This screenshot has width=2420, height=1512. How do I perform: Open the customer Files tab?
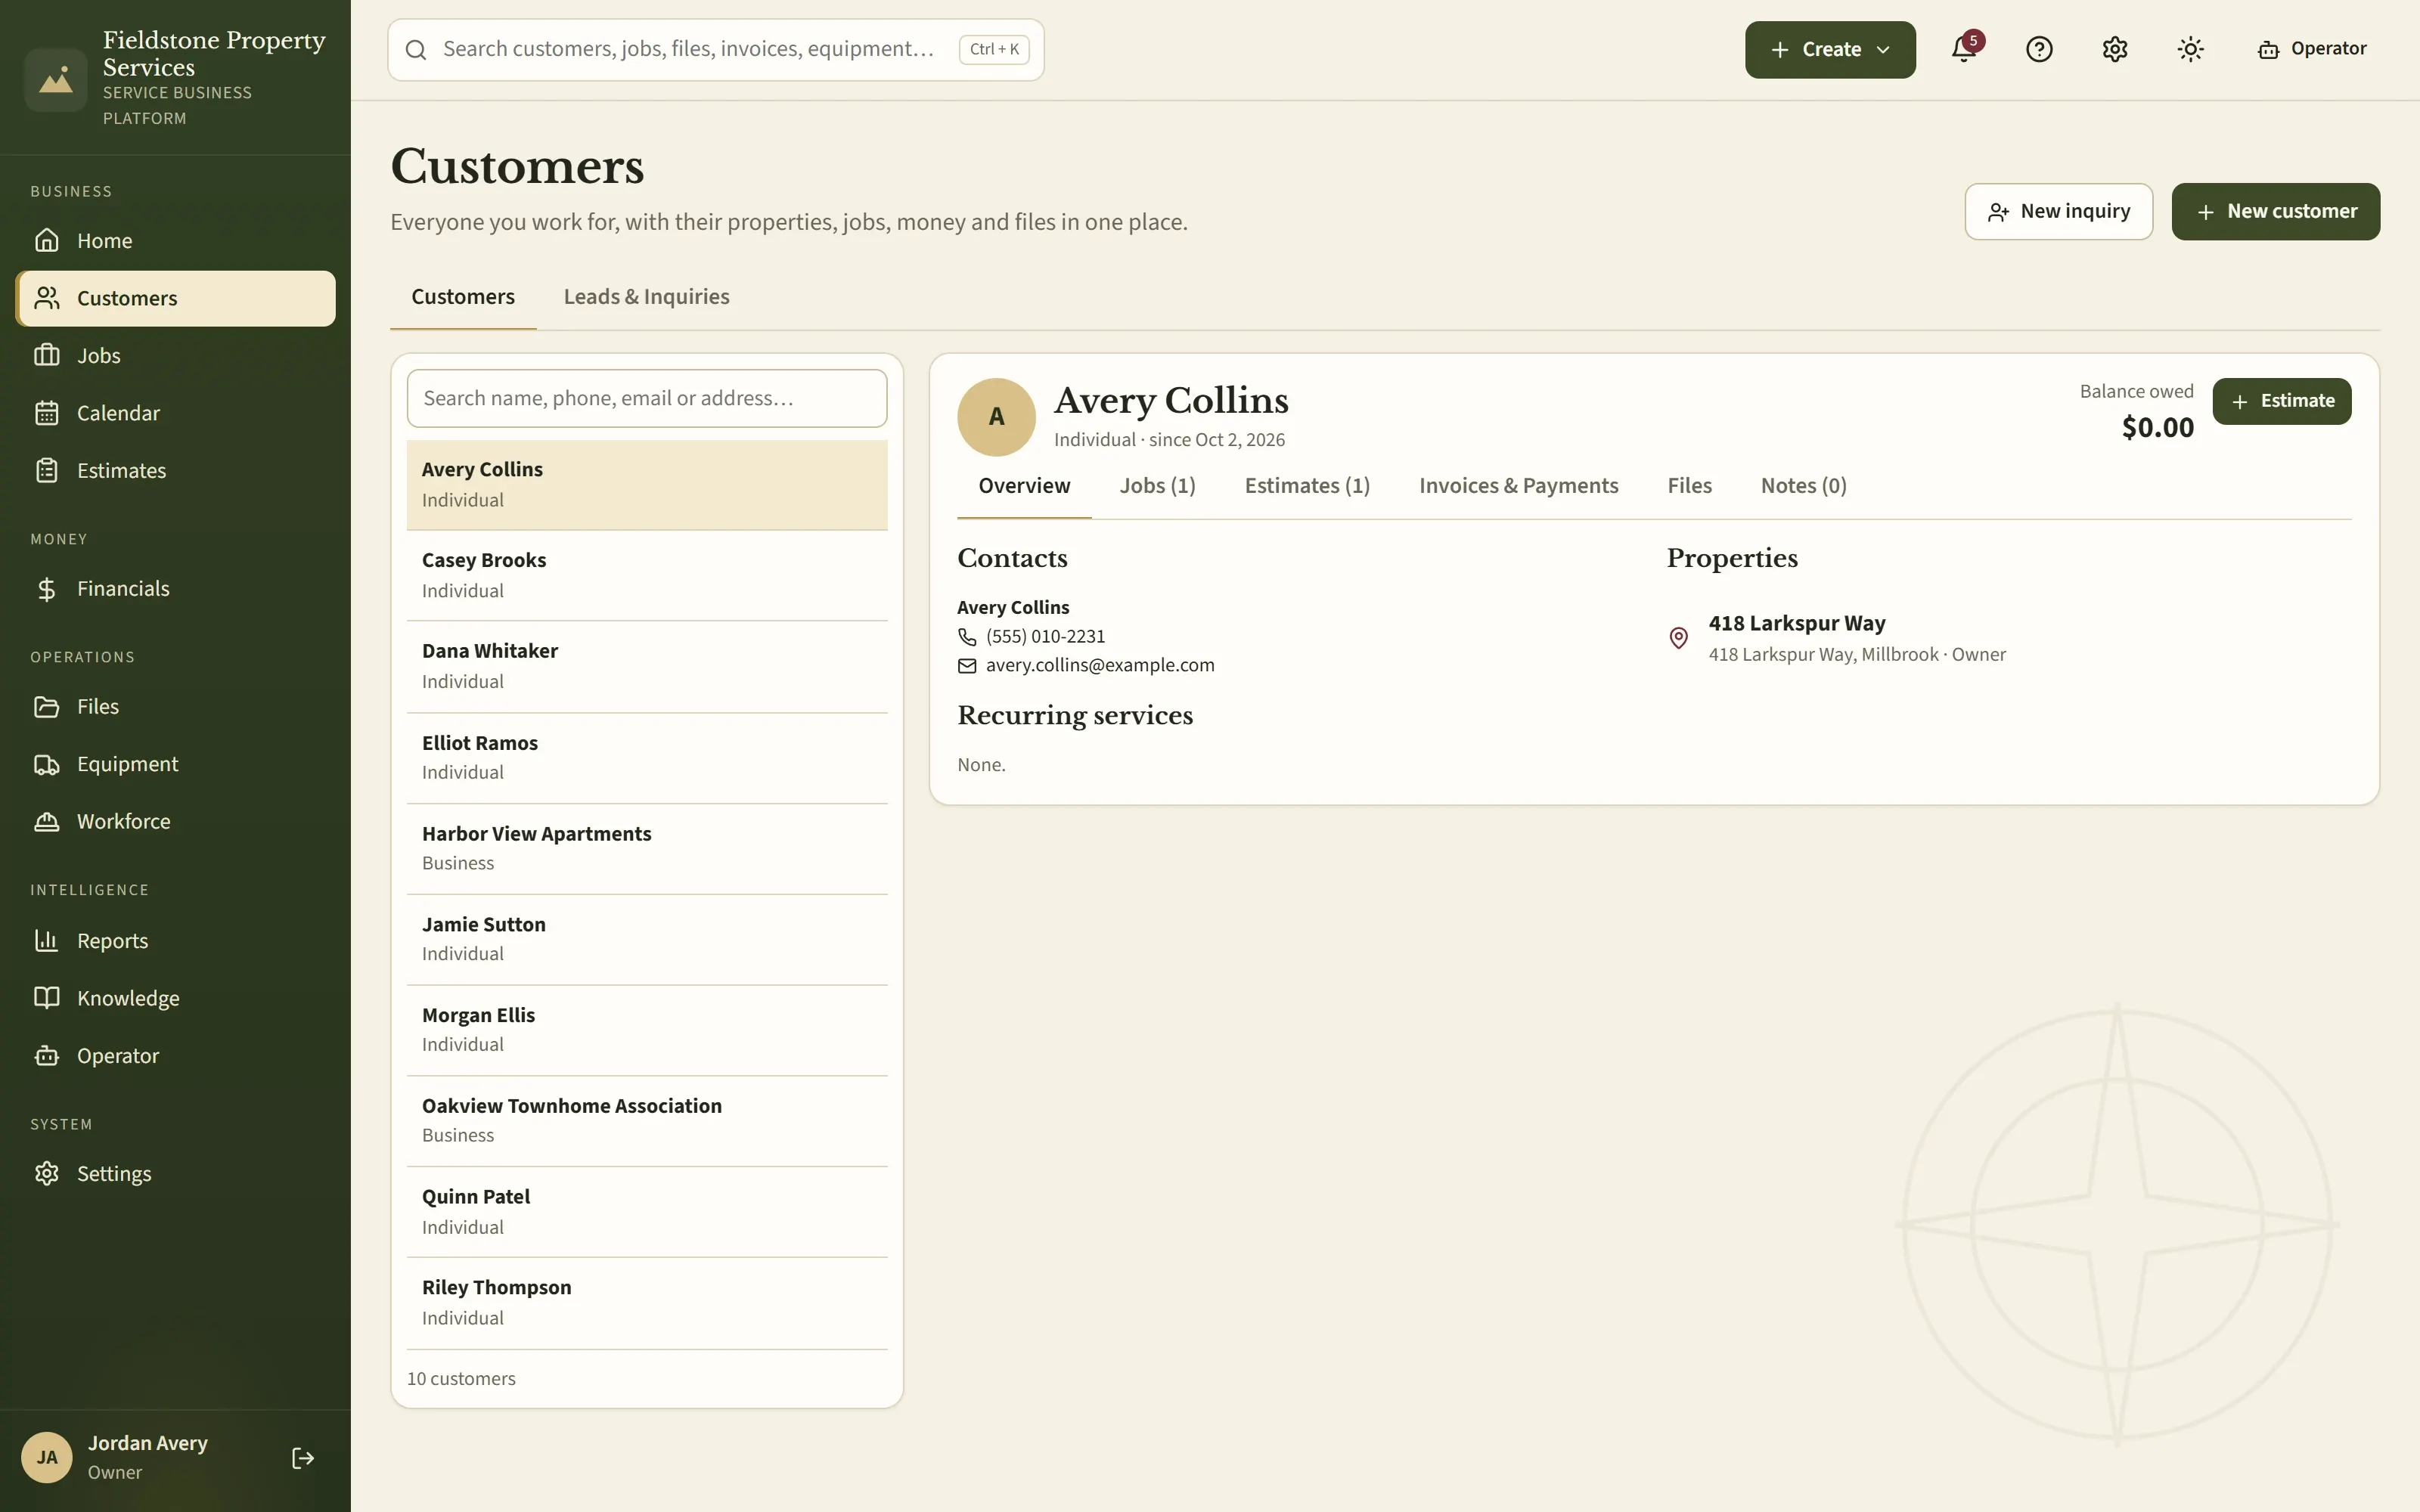point(1689,486)
